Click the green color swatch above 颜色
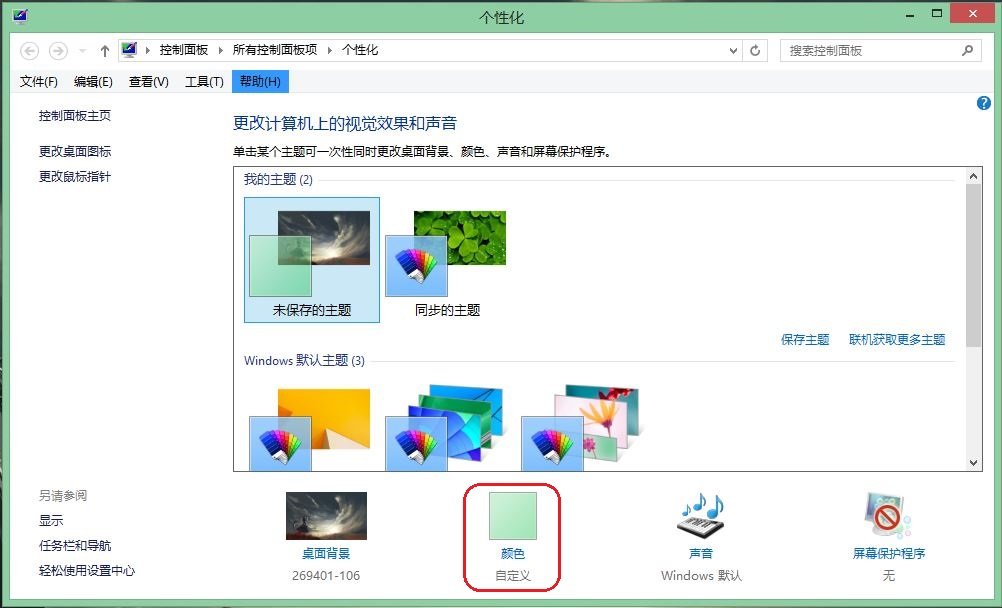 point(512,513)
